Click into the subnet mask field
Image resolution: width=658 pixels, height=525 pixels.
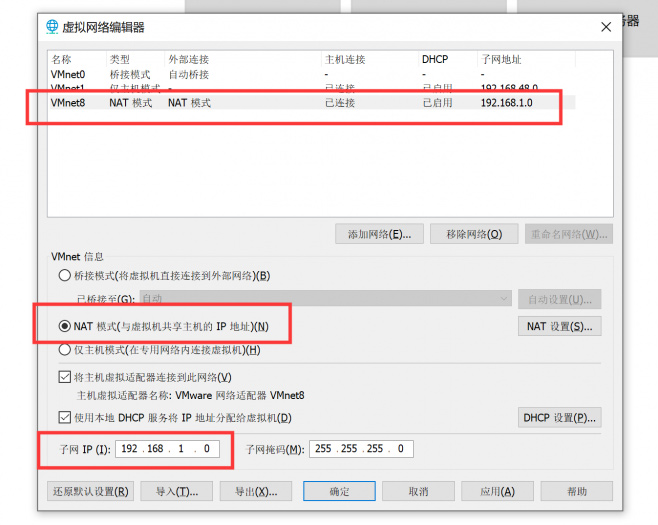pyautogui.click(x=361, y=449)
